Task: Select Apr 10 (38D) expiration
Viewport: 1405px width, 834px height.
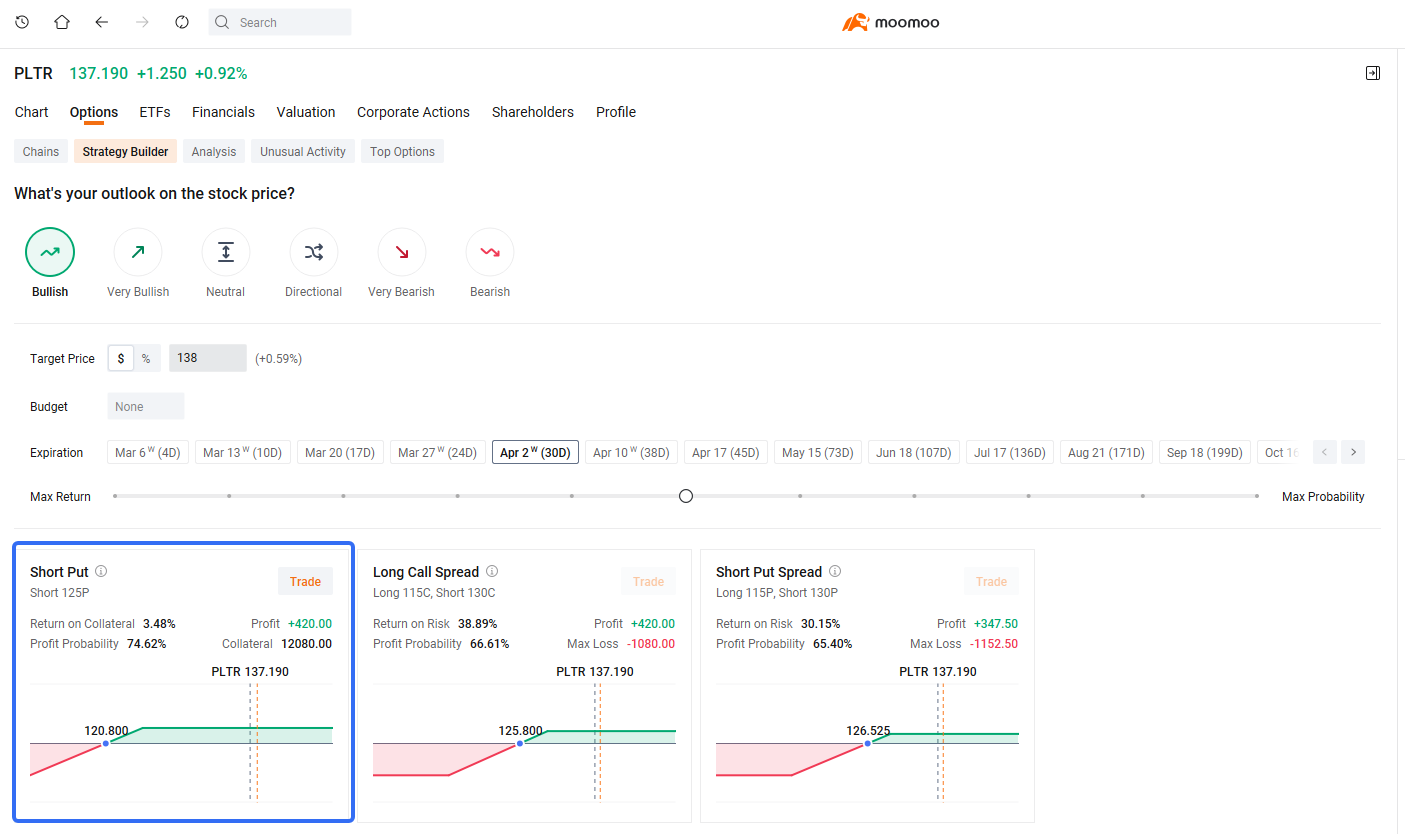Action: (x=631, y=452)
